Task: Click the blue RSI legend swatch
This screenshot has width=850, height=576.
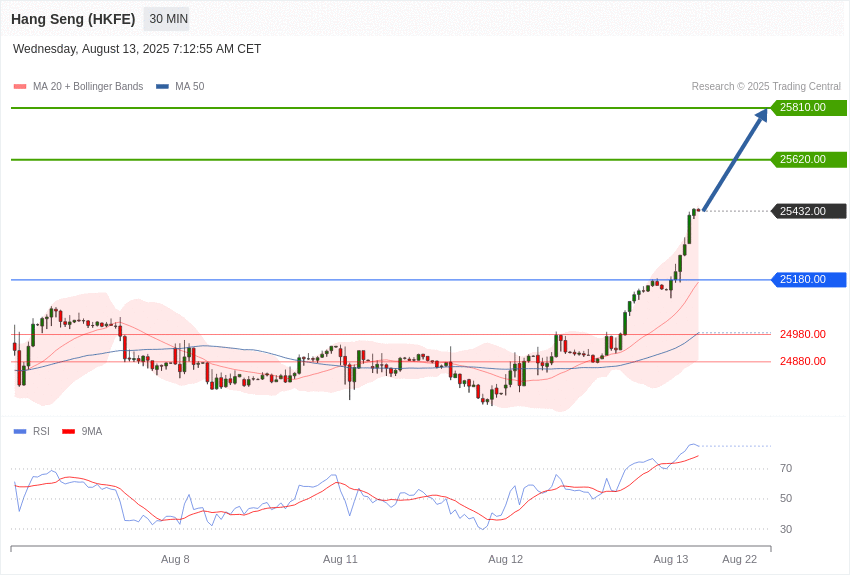Action: pos(20,431)
